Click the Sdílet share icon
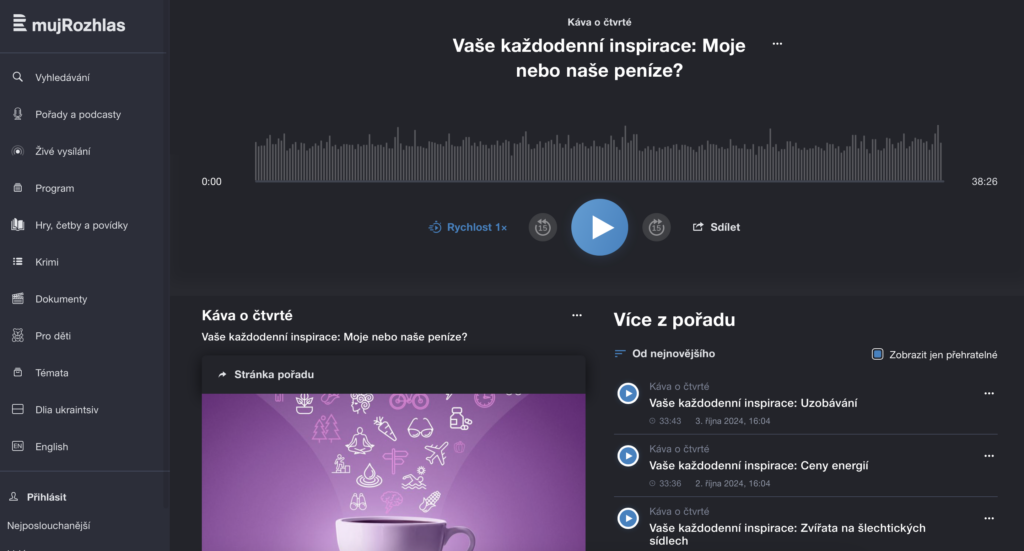 [698, 227]
